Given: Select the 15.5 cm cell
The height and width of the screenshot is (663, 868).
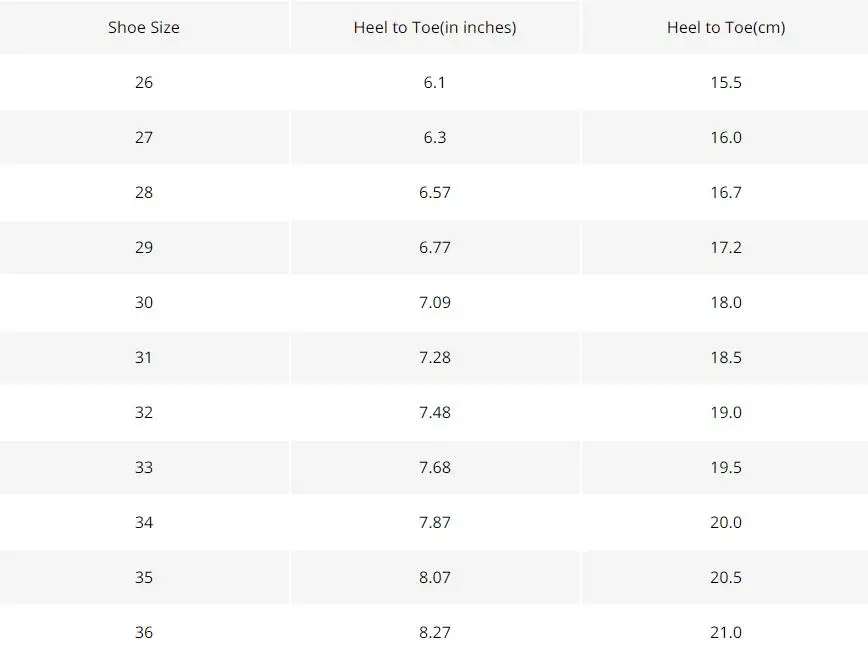Looking at the screenshot, I should [726, 82].
